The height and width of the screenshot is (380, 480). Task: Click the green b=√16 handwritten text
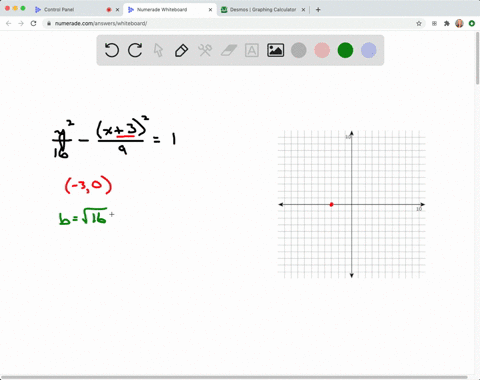[83, 216]
